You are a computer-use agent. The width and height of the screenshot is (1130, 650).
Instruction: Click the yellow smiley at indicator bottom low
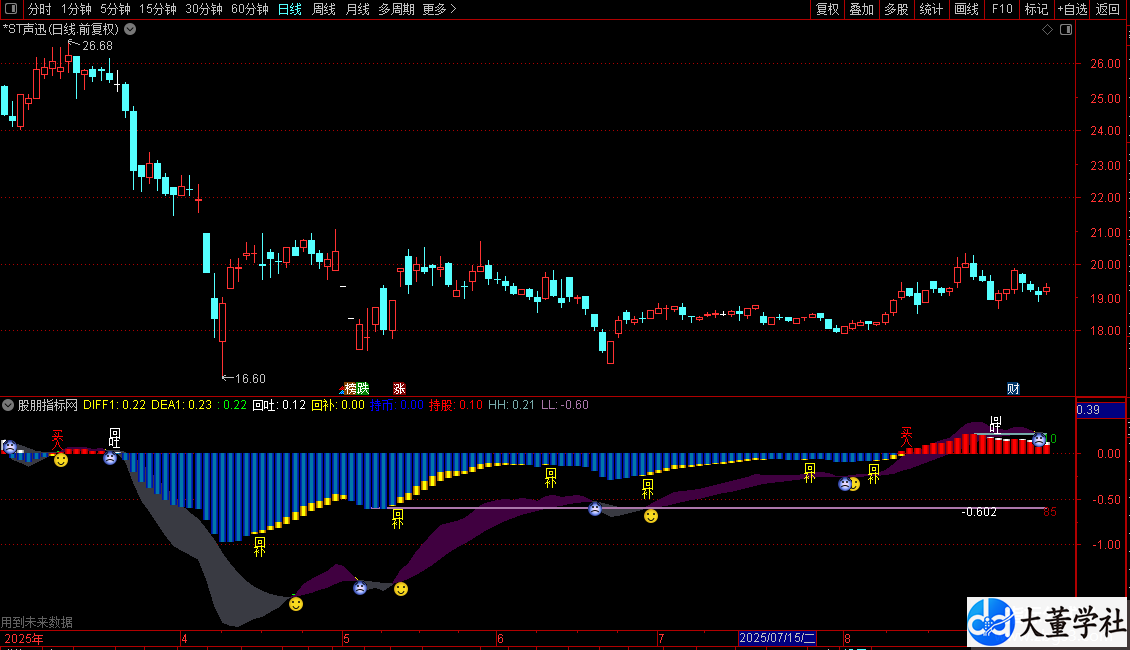(x=295, y=604)
